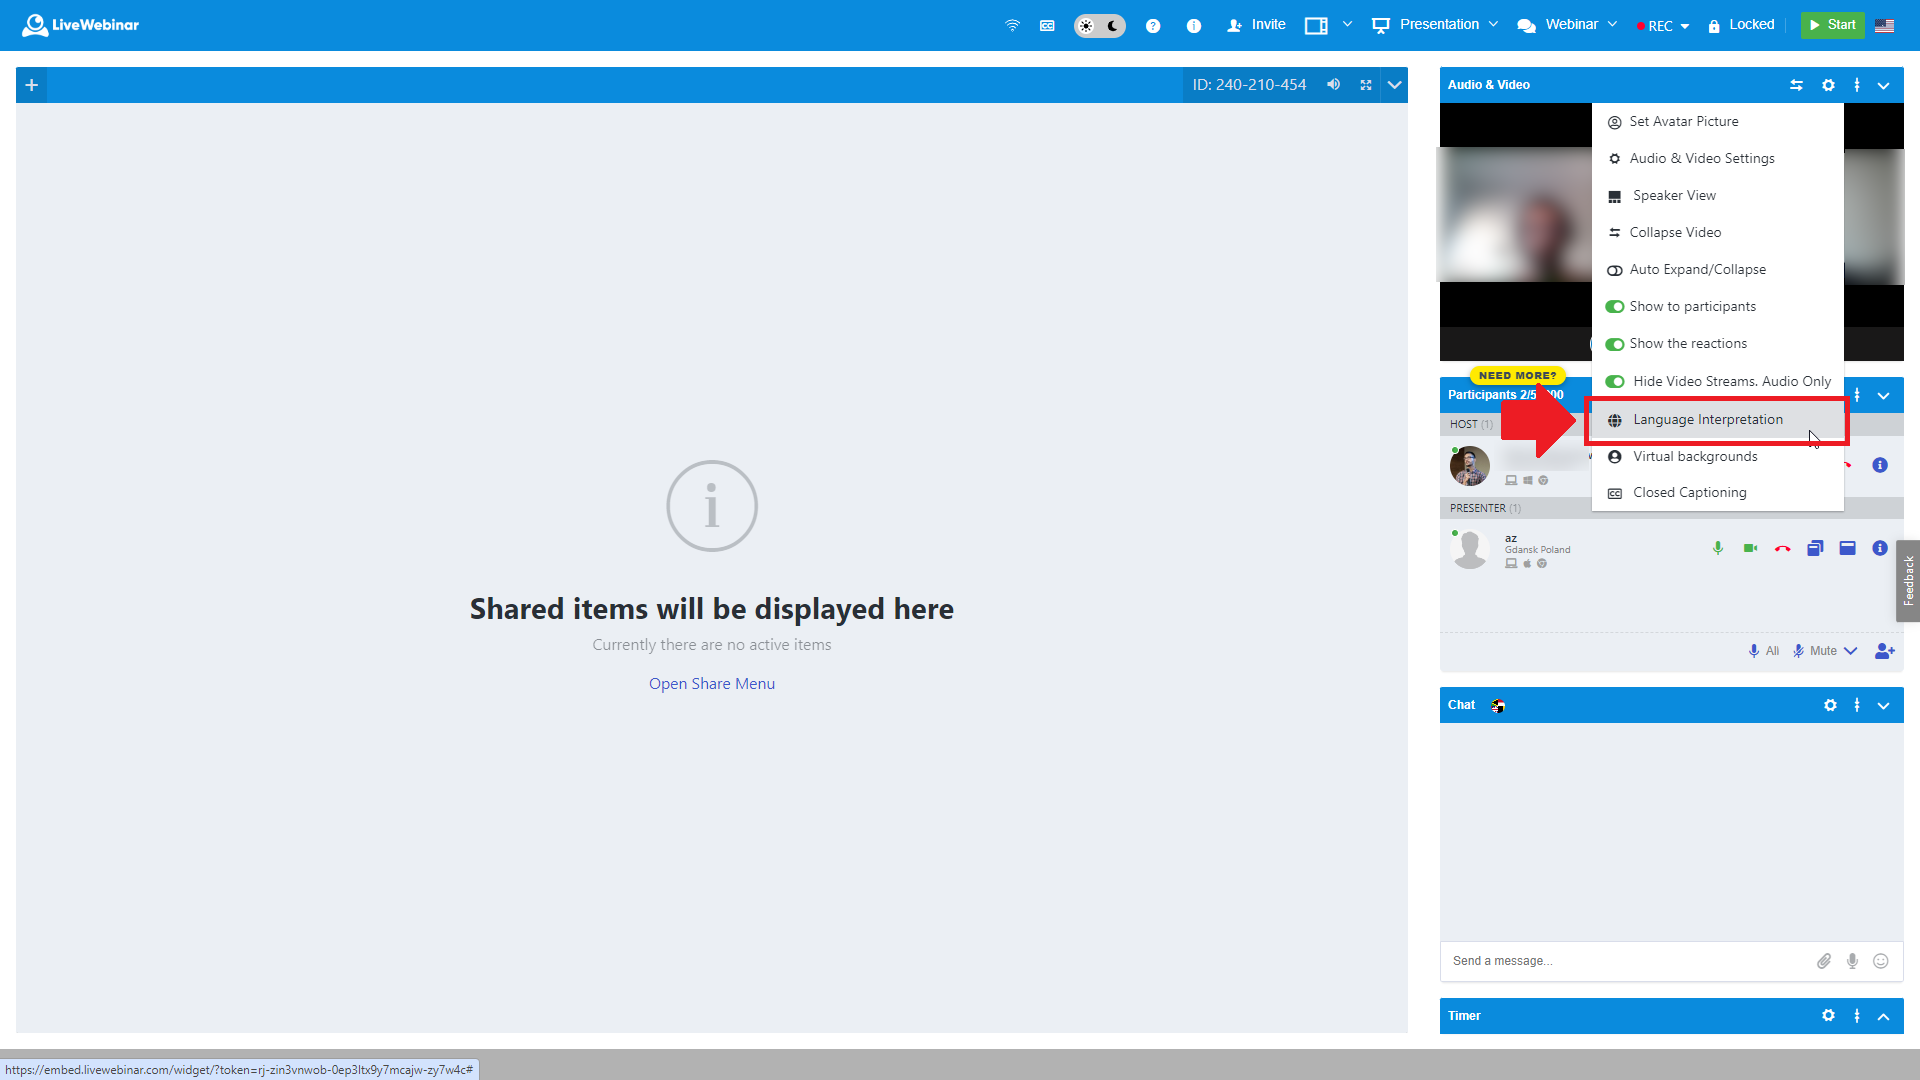Screen dimensions: 1920x1080
Task: Disable Show to participants
Action: (1615, 306)
